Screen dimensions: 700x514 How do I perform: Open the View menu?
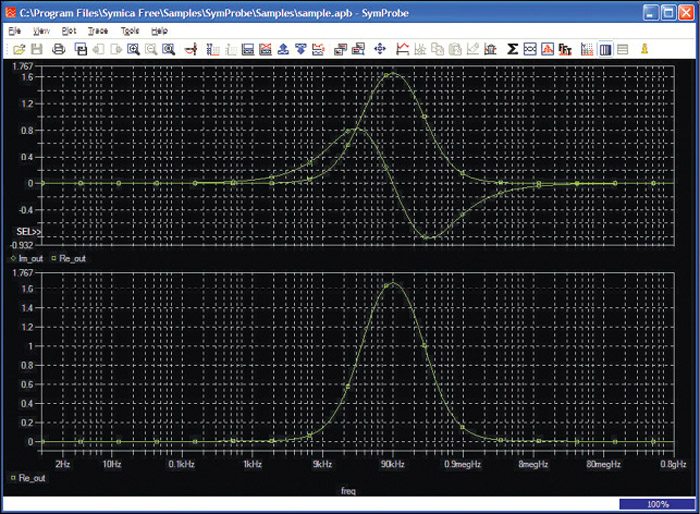click(41, 31)
